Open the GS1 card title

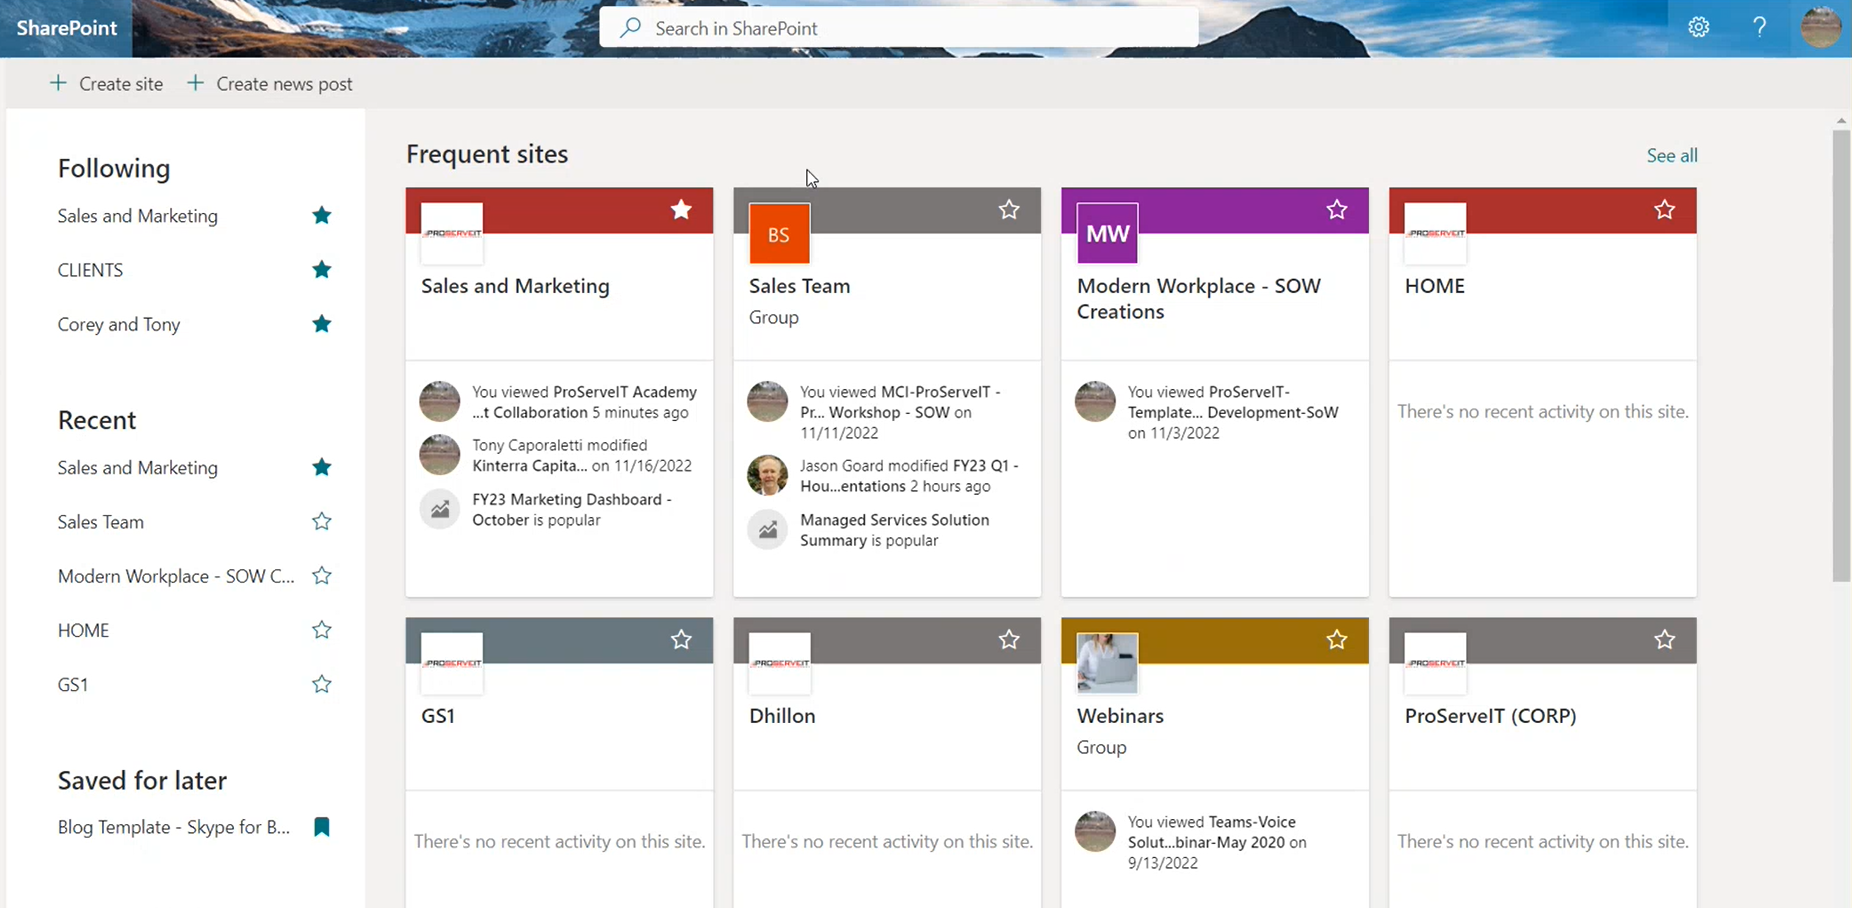(438, 716)
